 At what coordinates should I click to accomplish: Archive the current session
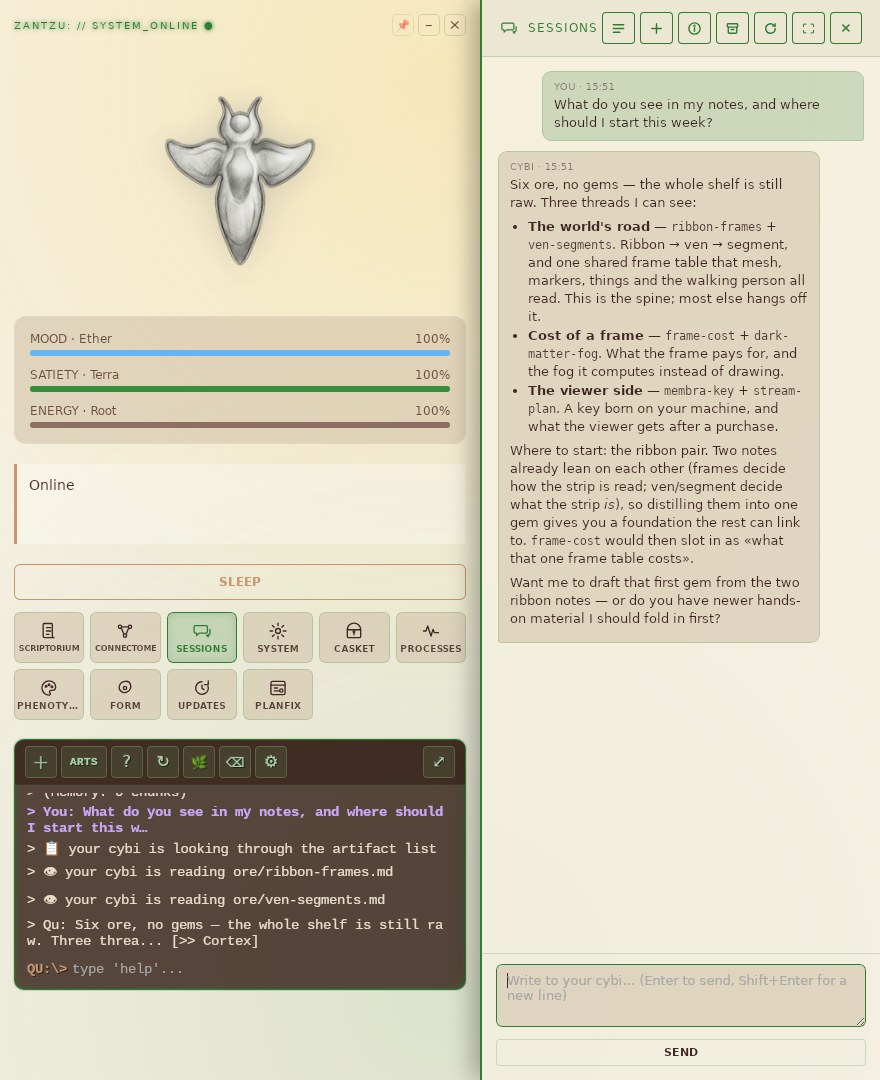(x=732, y=28)
